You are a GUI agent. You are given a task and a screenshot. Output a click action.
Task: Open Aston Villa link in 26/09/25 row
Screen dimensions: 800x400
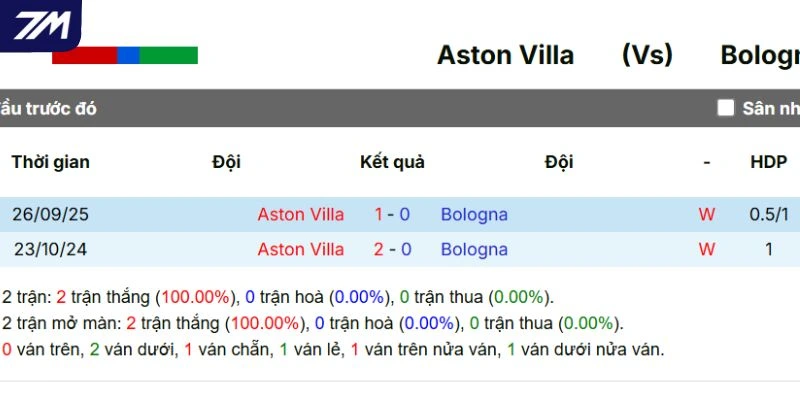[x=301, y=214]
